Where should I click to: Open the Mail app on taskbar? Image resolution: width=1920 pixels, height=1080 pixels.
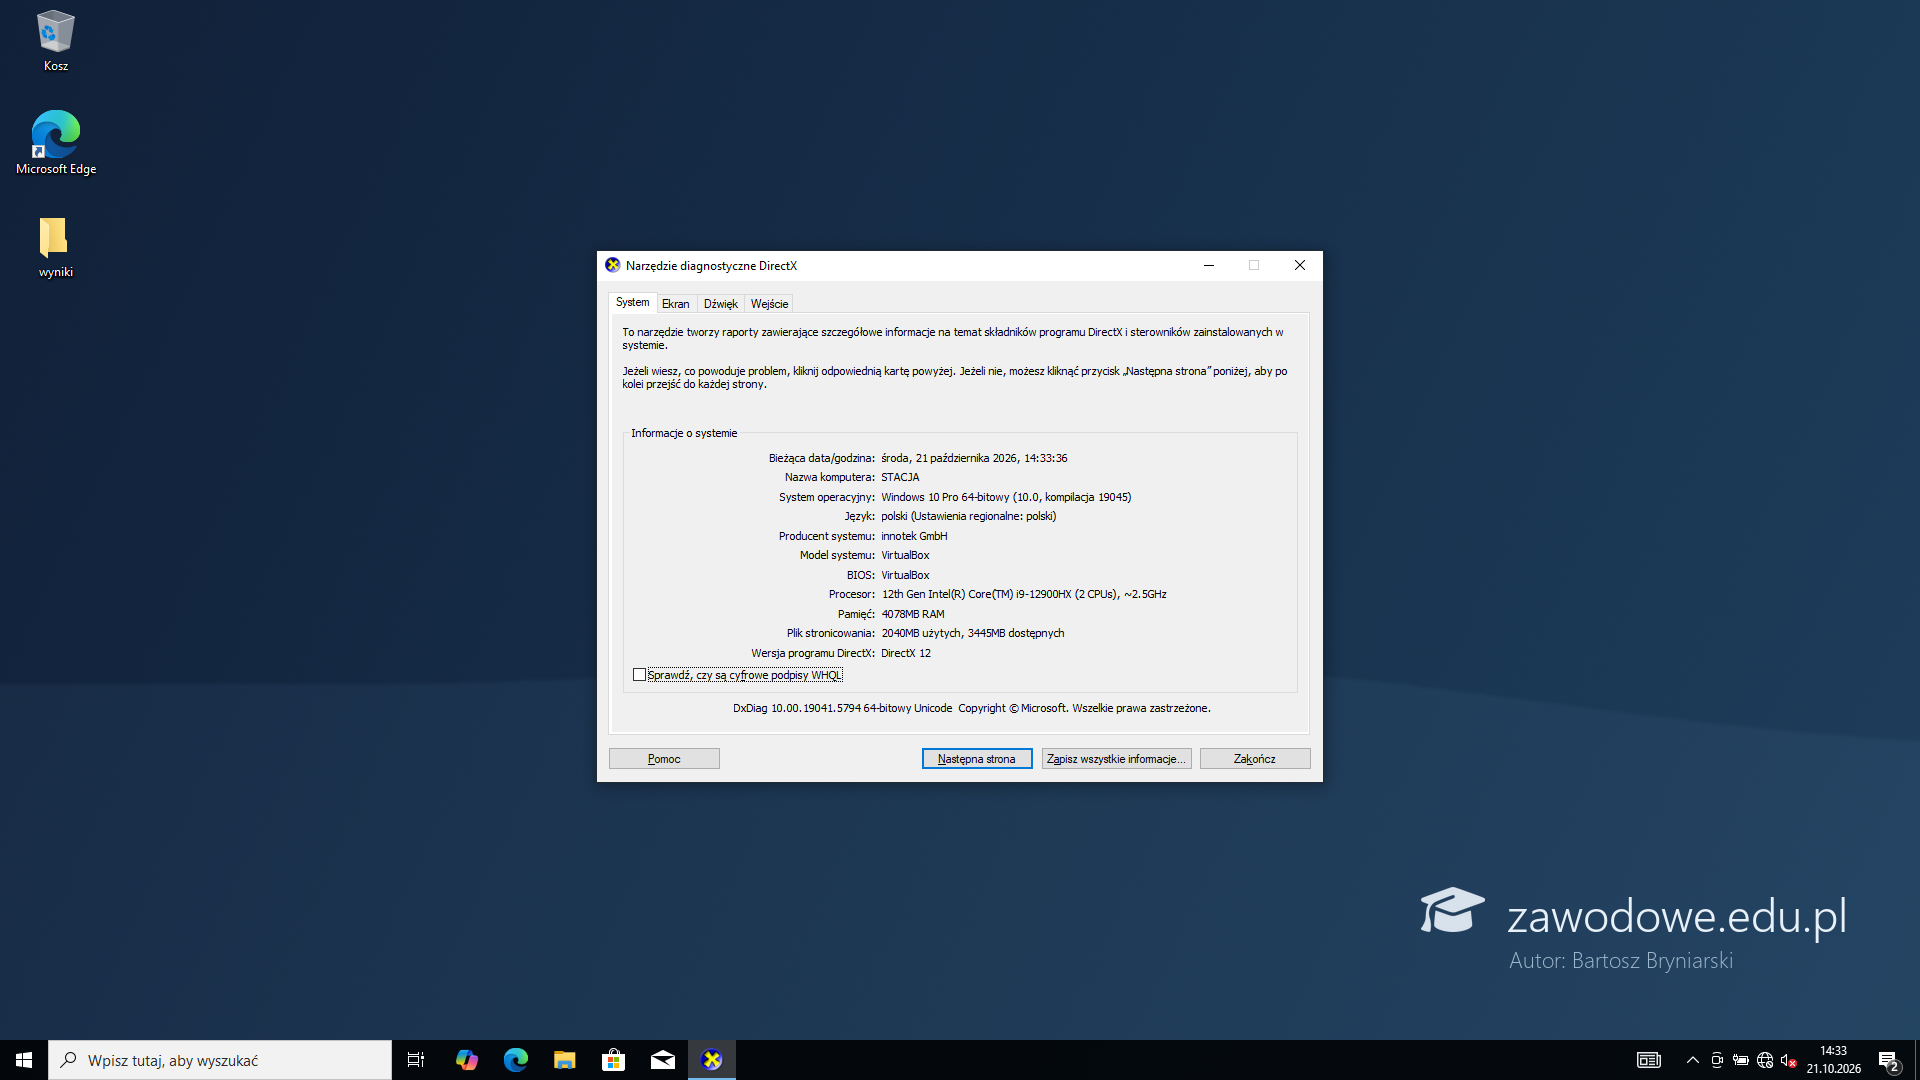[663, 1060]
